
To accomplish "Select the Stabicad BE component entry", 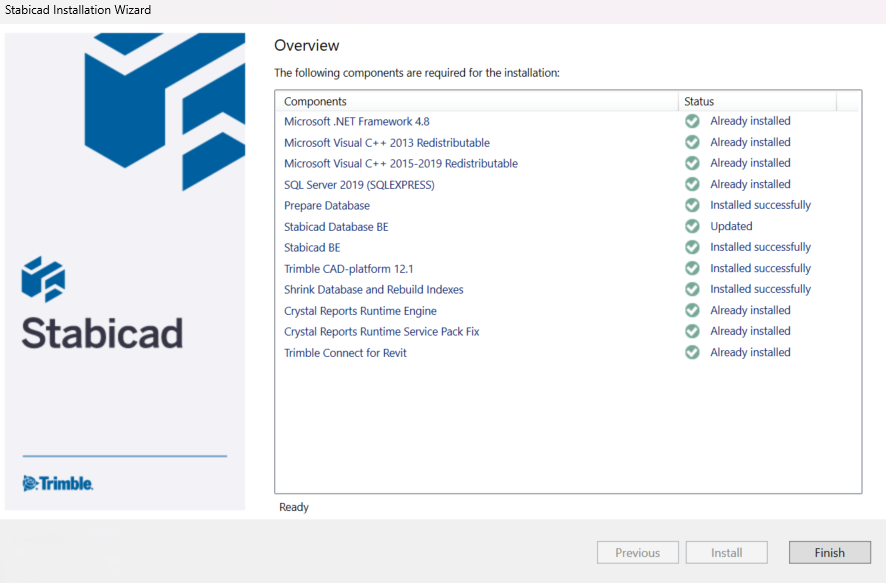I will [311, 247].
